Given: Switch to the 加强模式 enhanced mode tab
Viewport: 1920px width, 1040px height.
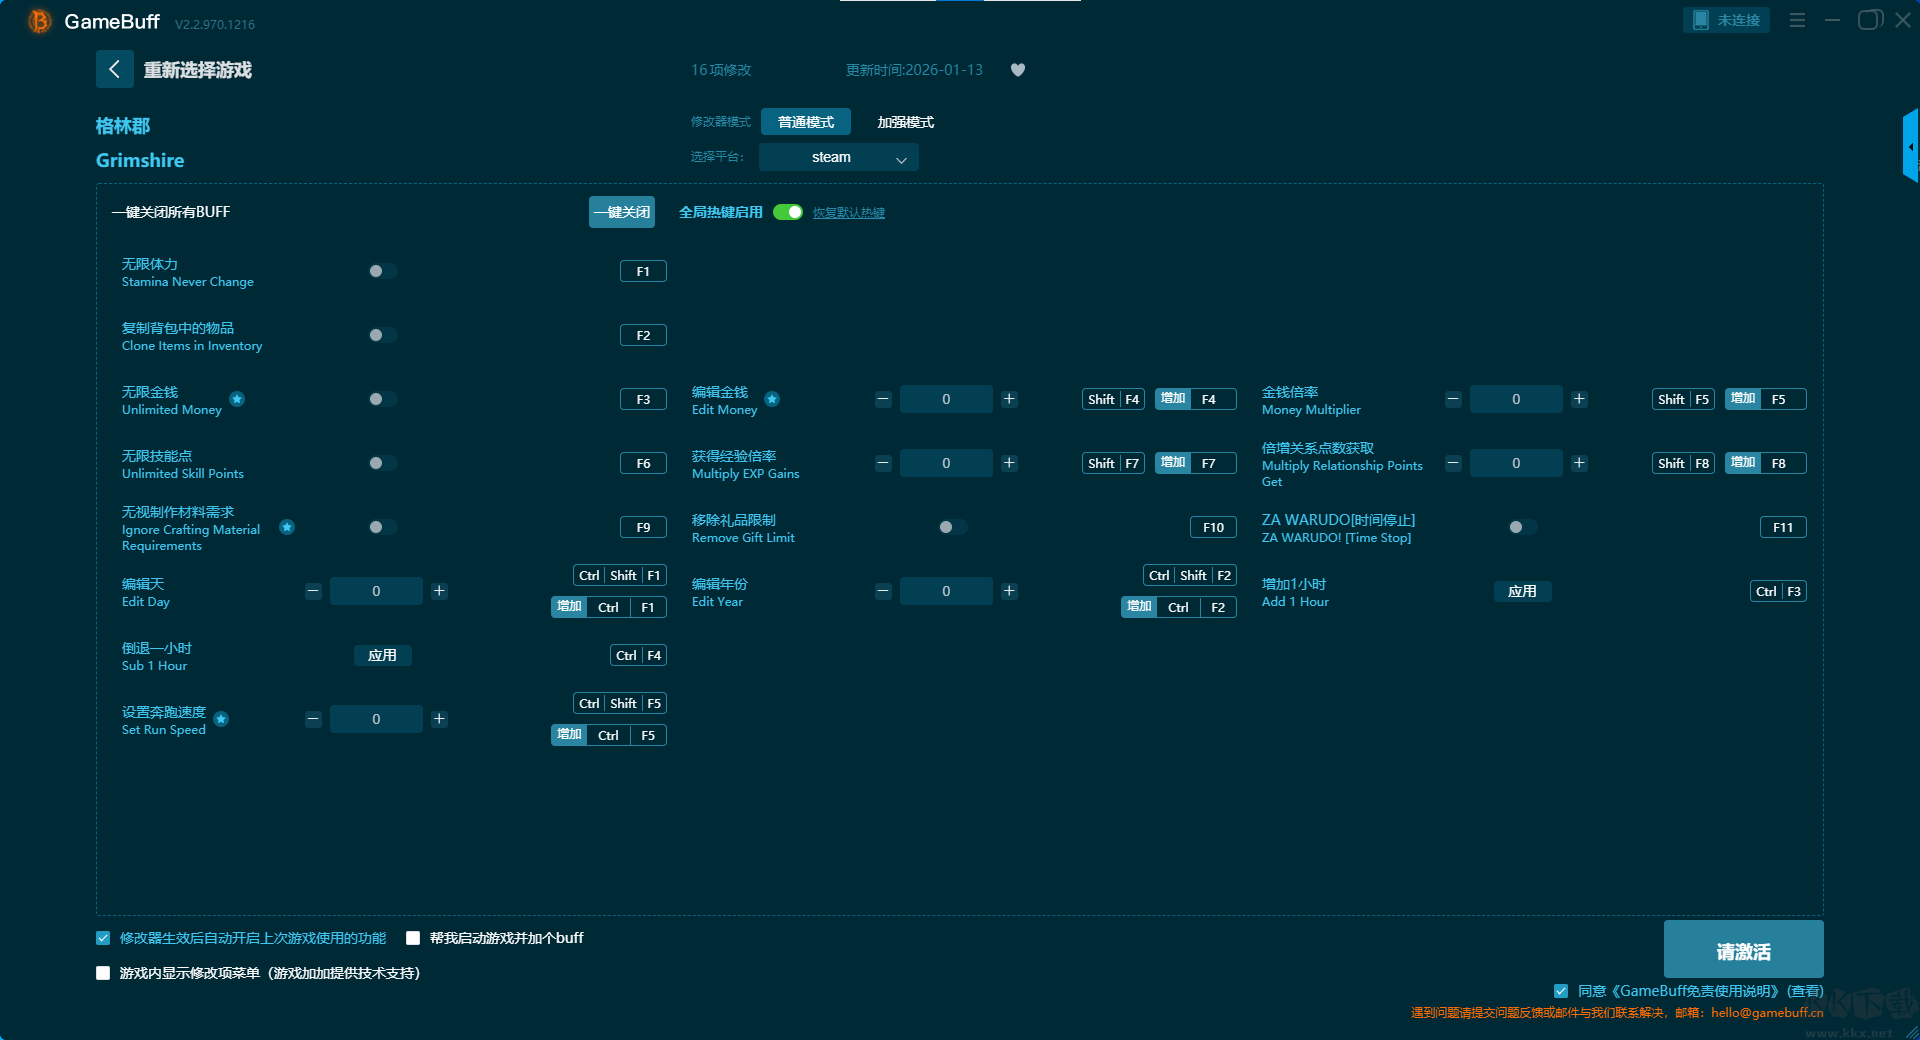Looking at the screenshot, I should click(x=905, y=122).
